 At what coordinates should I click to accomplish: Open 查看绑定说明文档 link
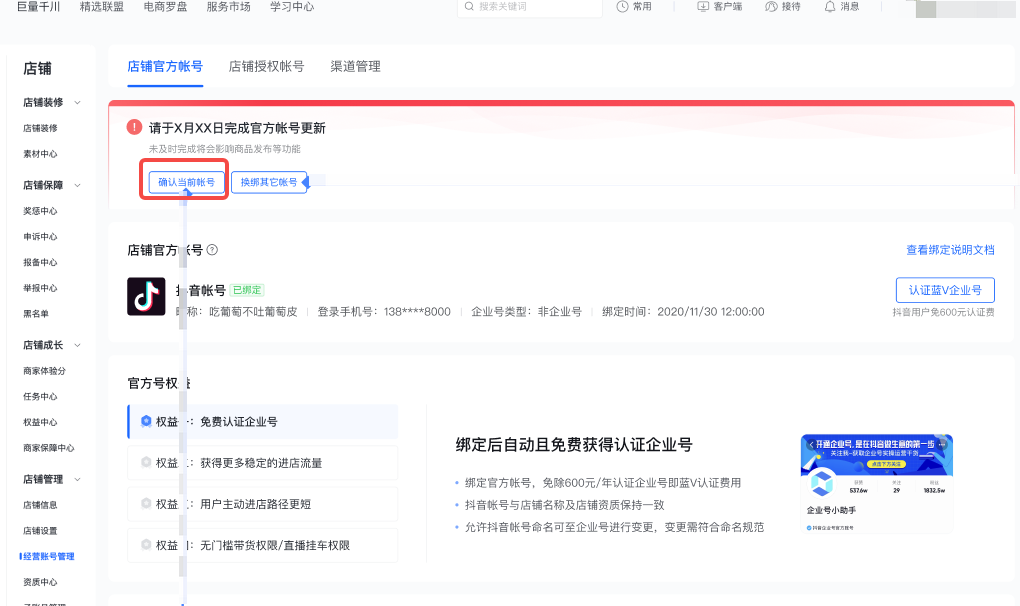tap(950, 250)
